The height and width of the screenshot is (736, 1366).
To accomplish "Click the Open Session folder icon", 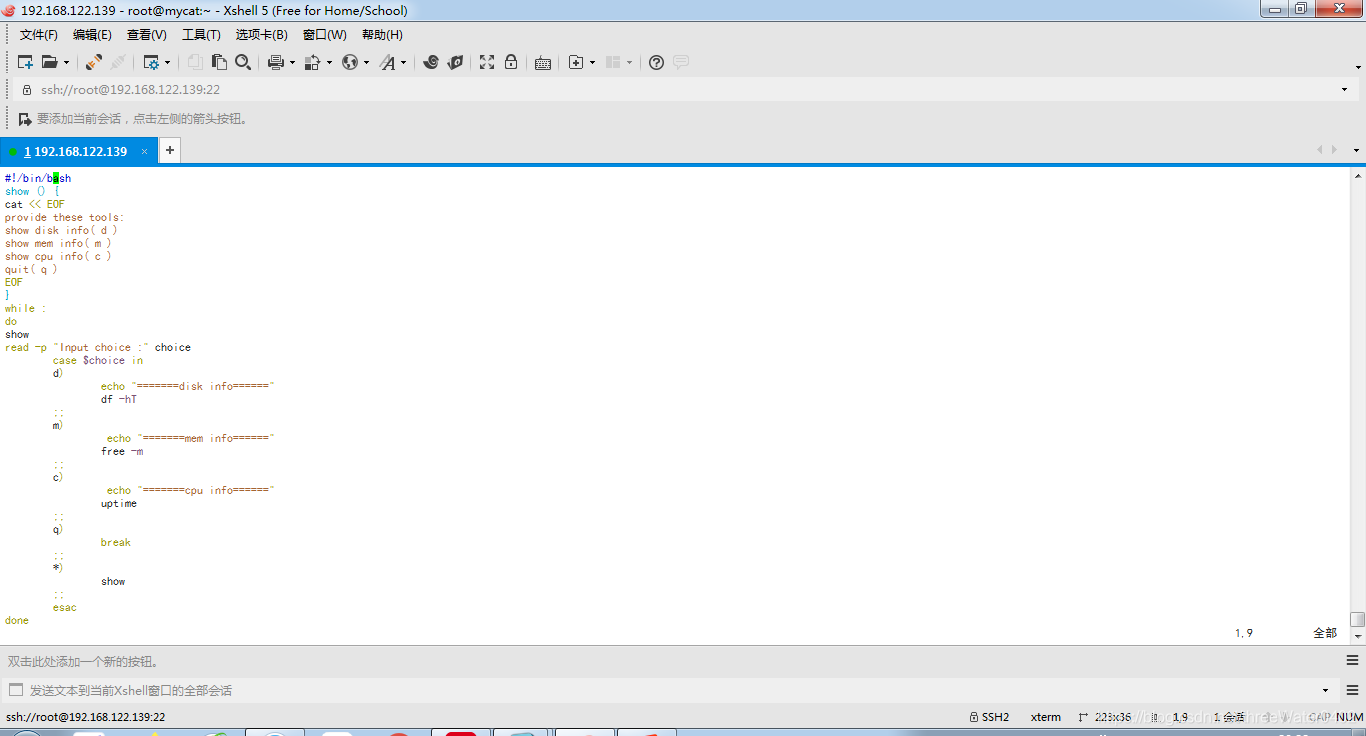I will 49,62.
